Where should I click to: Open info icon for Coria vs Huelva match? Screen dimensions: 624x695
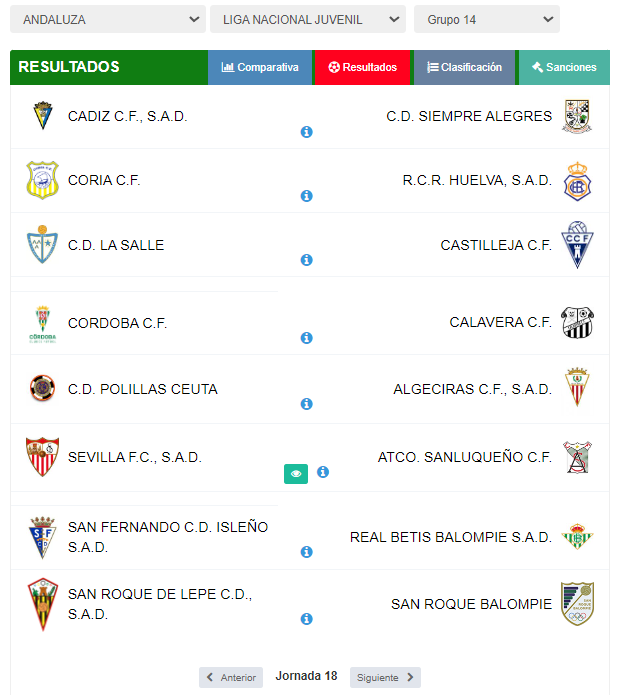point(306,195)
